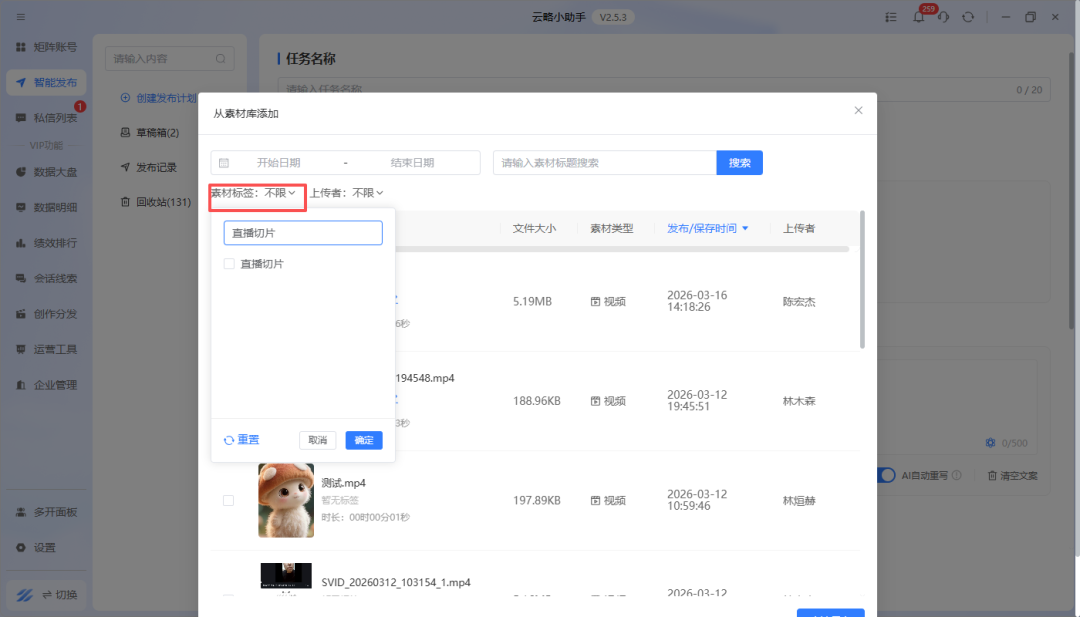Click the 重置 reset icon link
This screenshot has width=1080, height=617.
241,440
